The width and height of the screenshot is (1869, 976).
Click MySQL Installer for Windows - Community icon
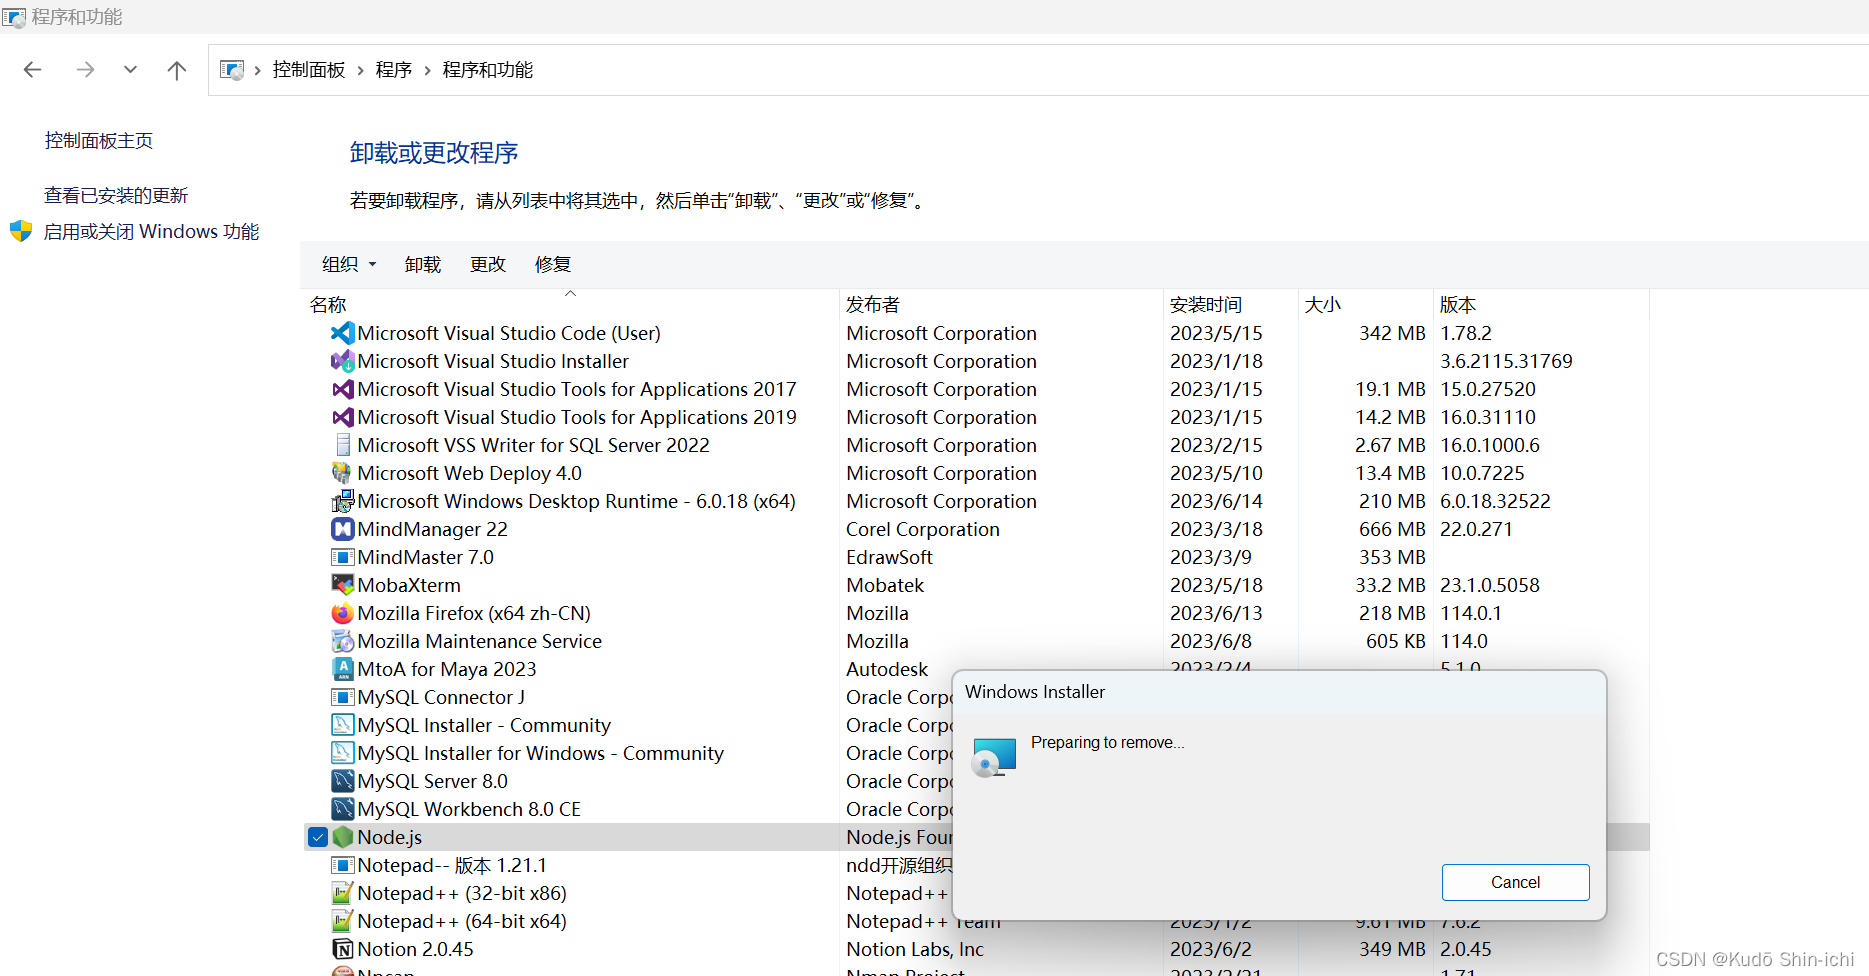[x=343, y=753]
